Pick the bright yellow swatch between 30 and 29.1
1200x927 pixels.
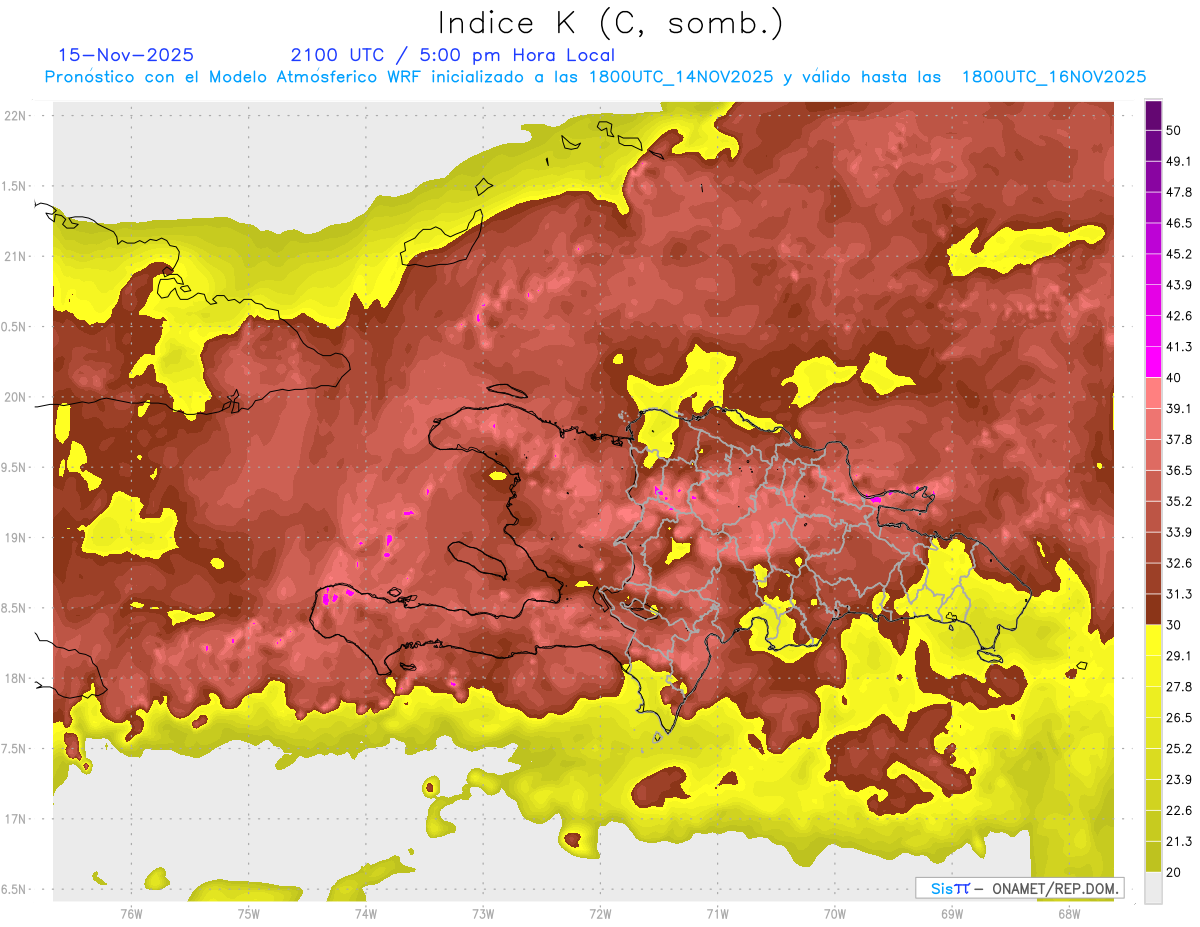[x=1153, y=640]
